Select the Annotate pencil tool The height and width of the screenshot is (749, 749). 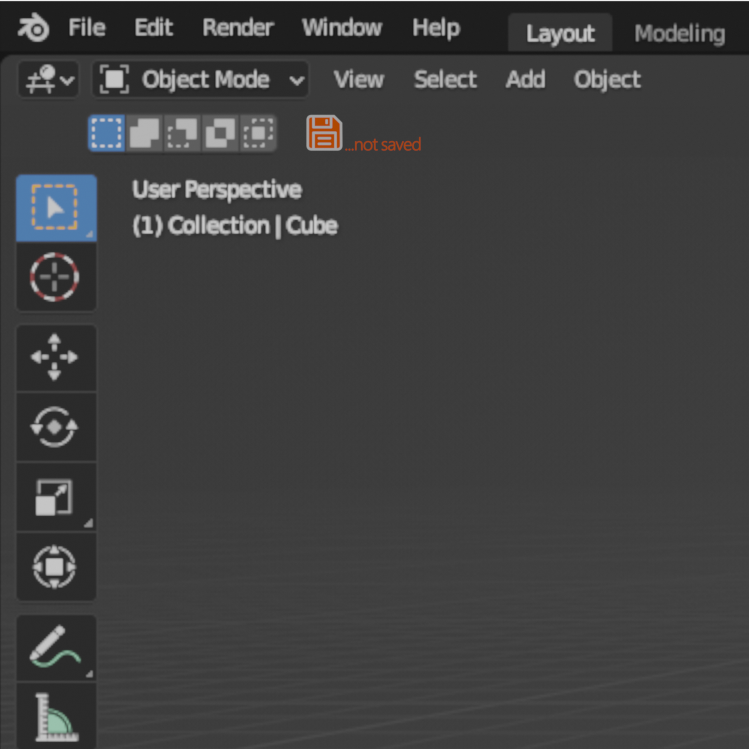[x=56, y=648]
